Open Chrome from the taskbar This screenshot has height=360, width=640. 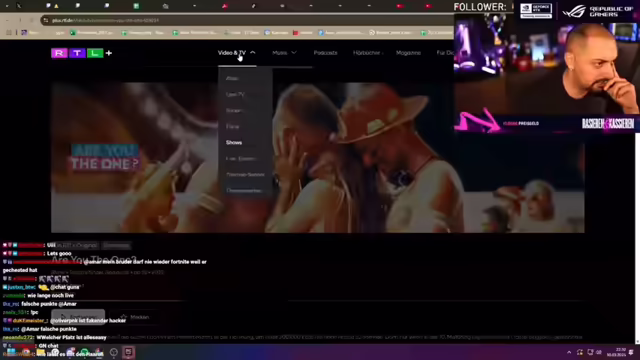tap(26, 352)
